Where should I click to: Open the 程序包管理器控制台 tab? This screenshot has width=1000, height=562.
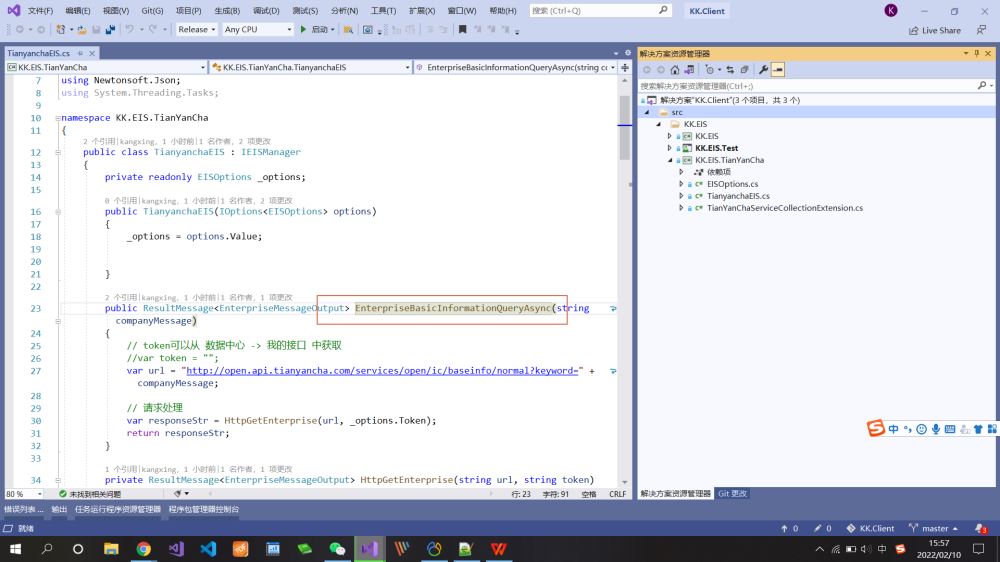(x=203, y=509)
